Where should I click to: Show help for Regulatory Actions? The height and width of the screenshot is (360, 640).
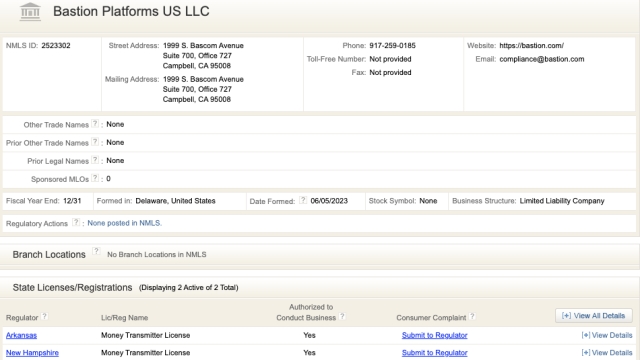pyautogui.click(x=76, y=222)
